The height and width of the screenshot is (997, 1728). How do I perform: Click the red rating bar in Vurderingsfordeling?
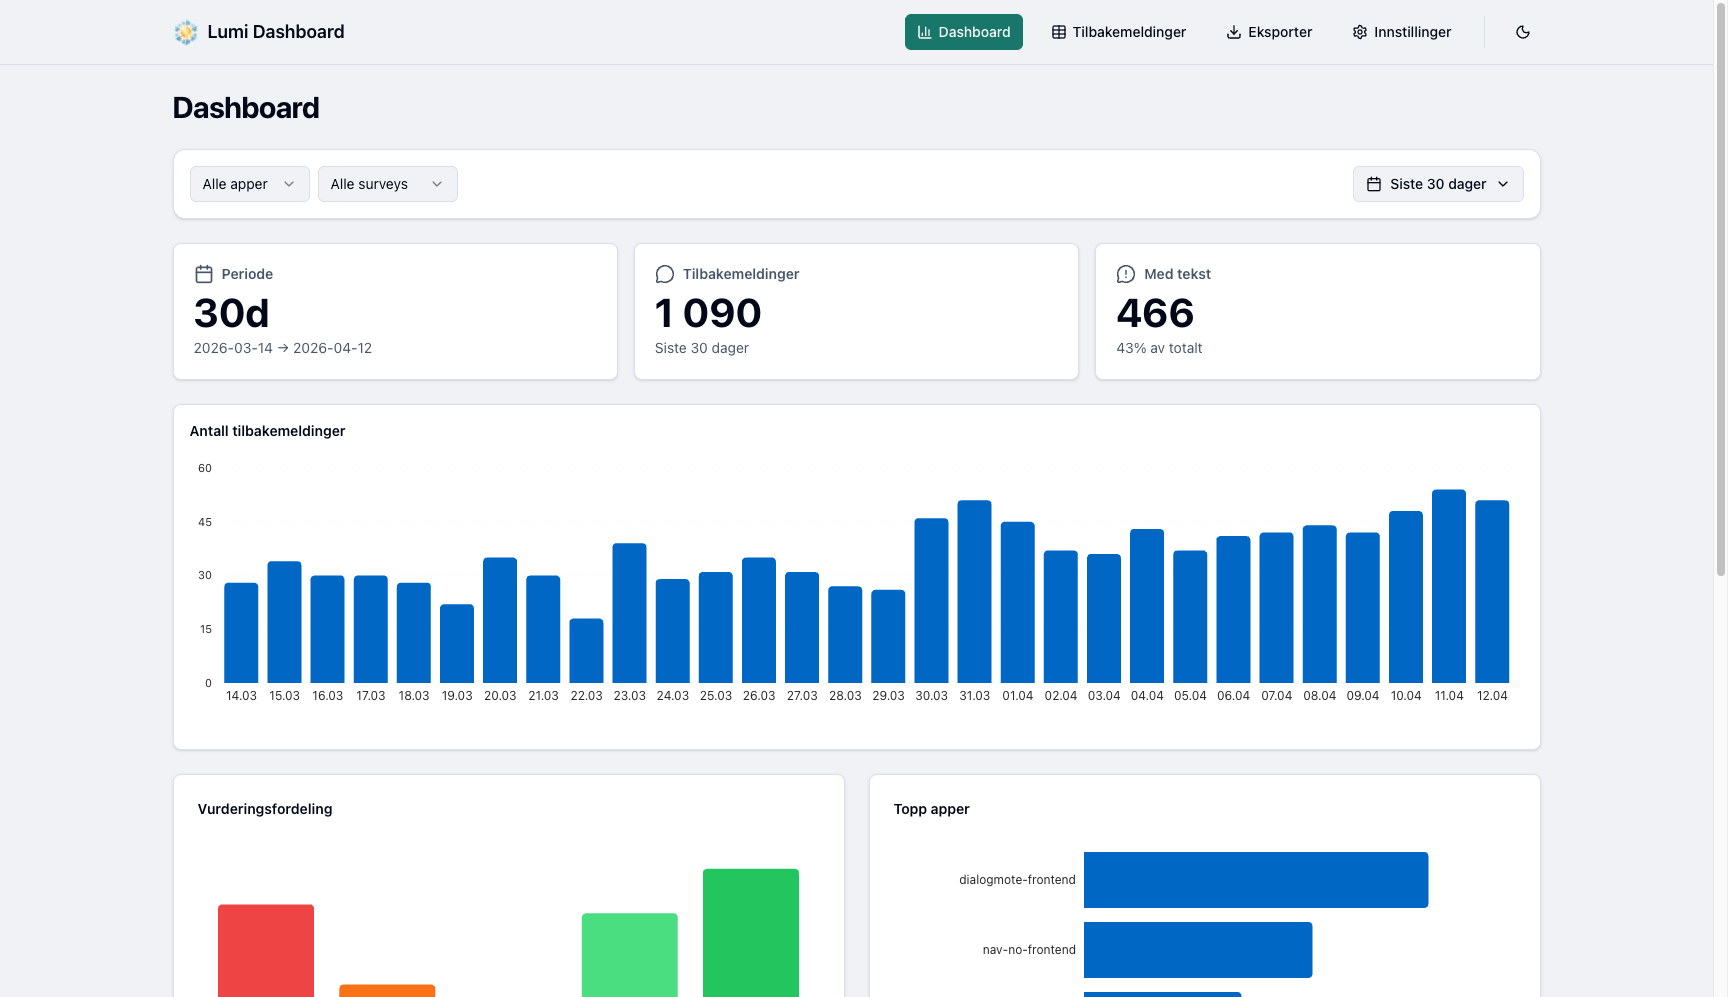click(x=265, y=948)
